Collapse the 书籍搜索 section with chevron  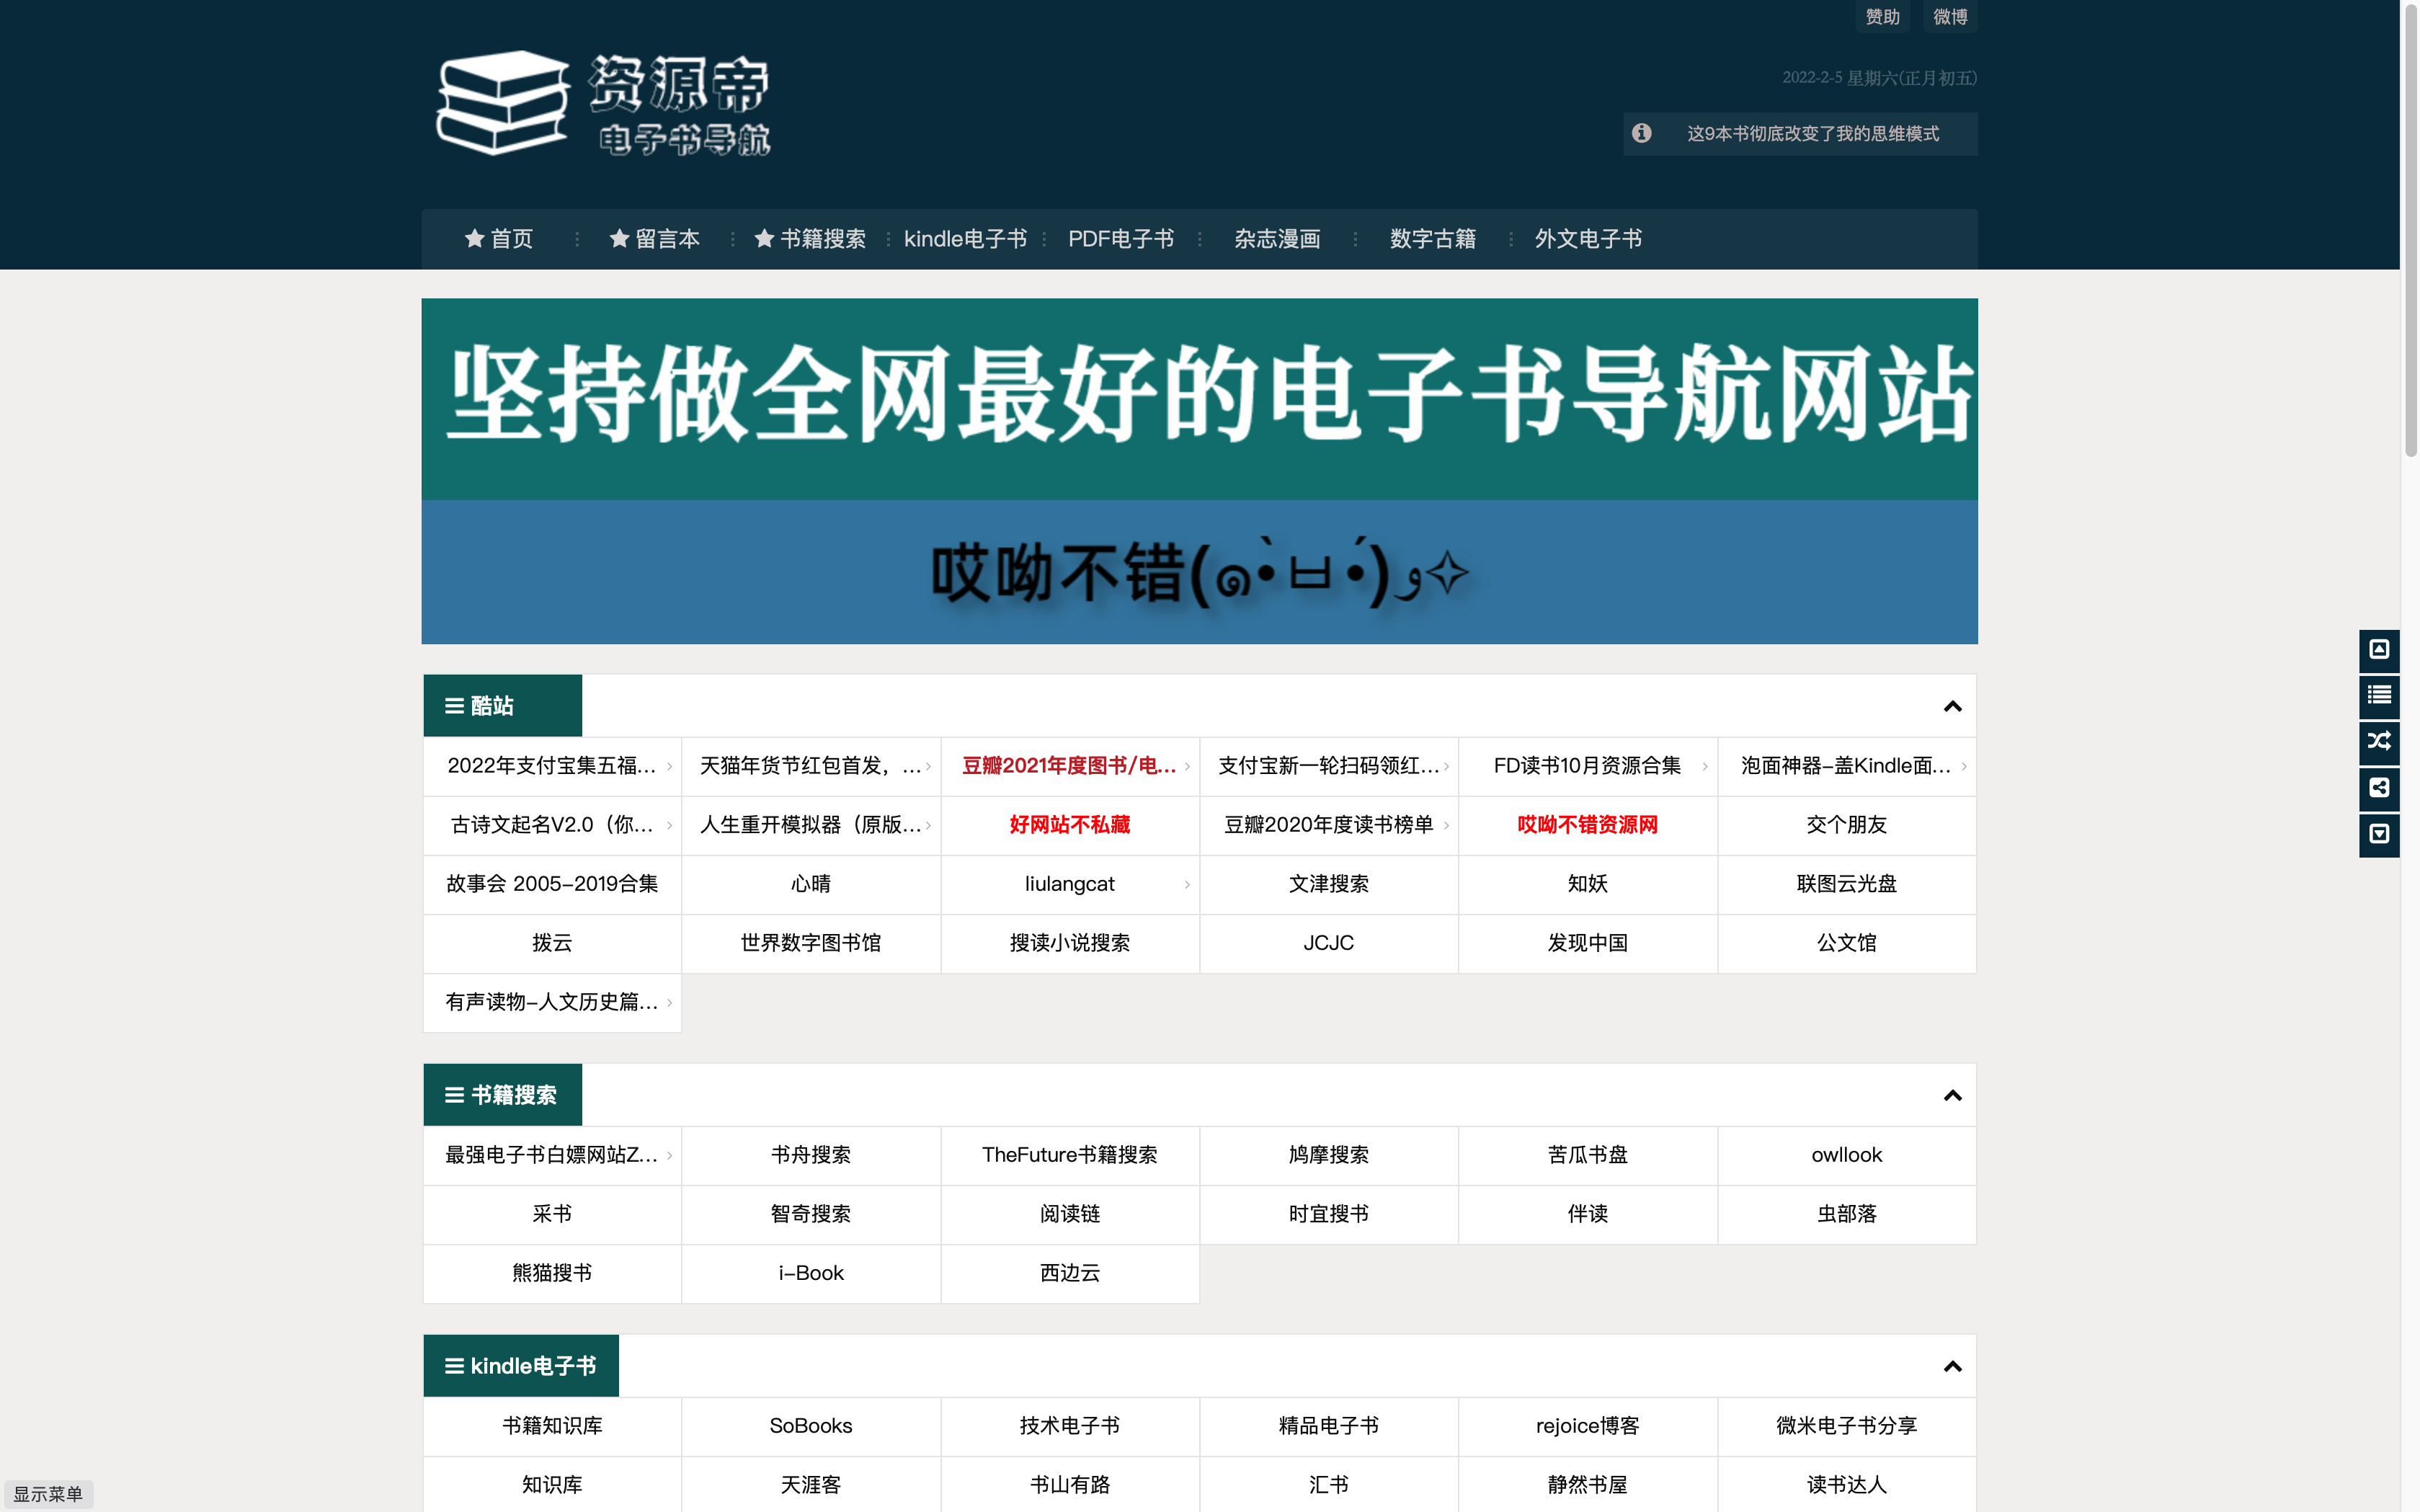tap(1952, 1095)
